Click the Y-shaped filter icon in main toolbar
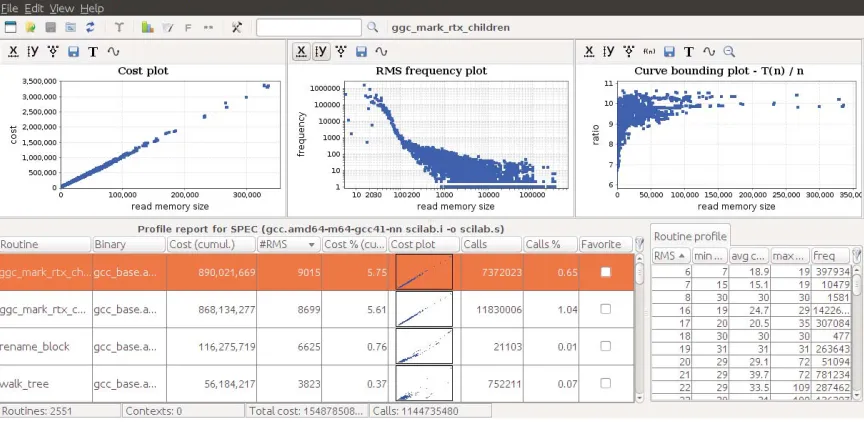This screenshot has height=422, width=864. tap(119, 27)
